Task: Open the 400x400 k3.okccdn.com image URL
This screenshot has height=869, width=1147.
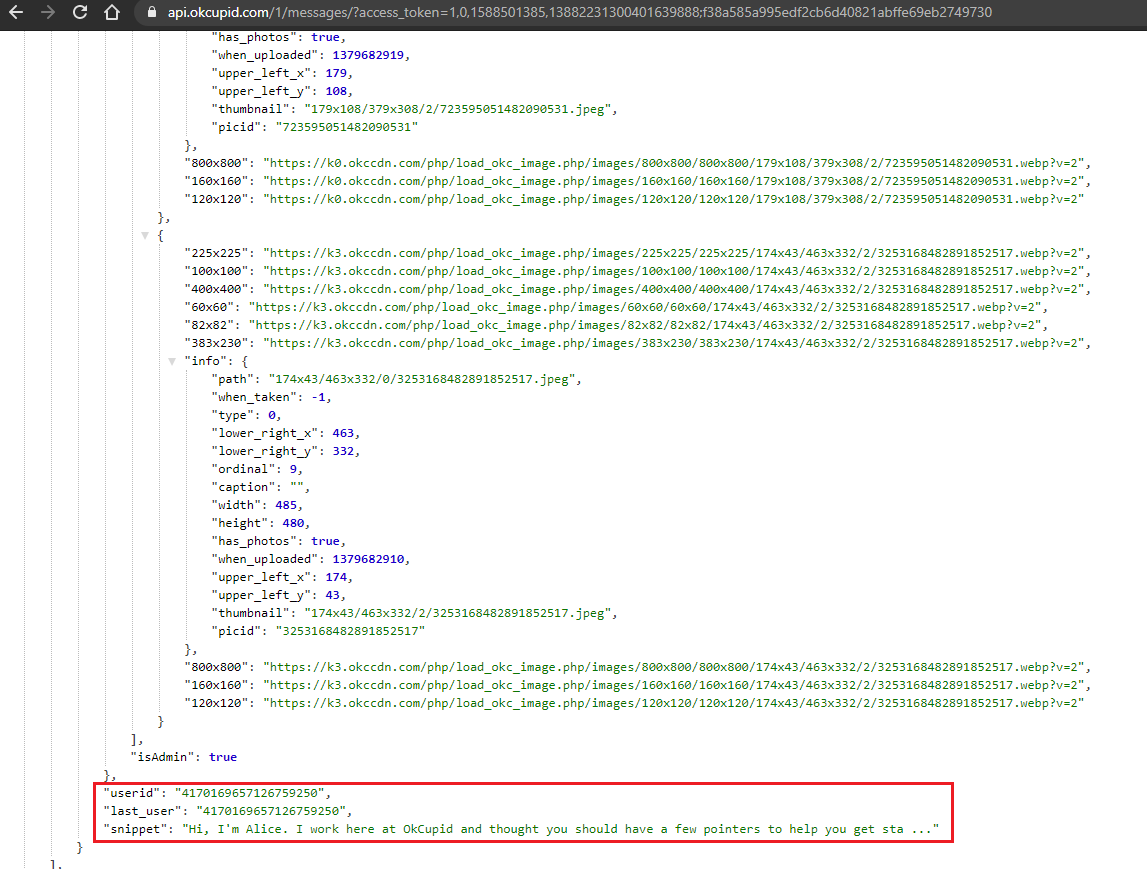Action: click(673, 289)
